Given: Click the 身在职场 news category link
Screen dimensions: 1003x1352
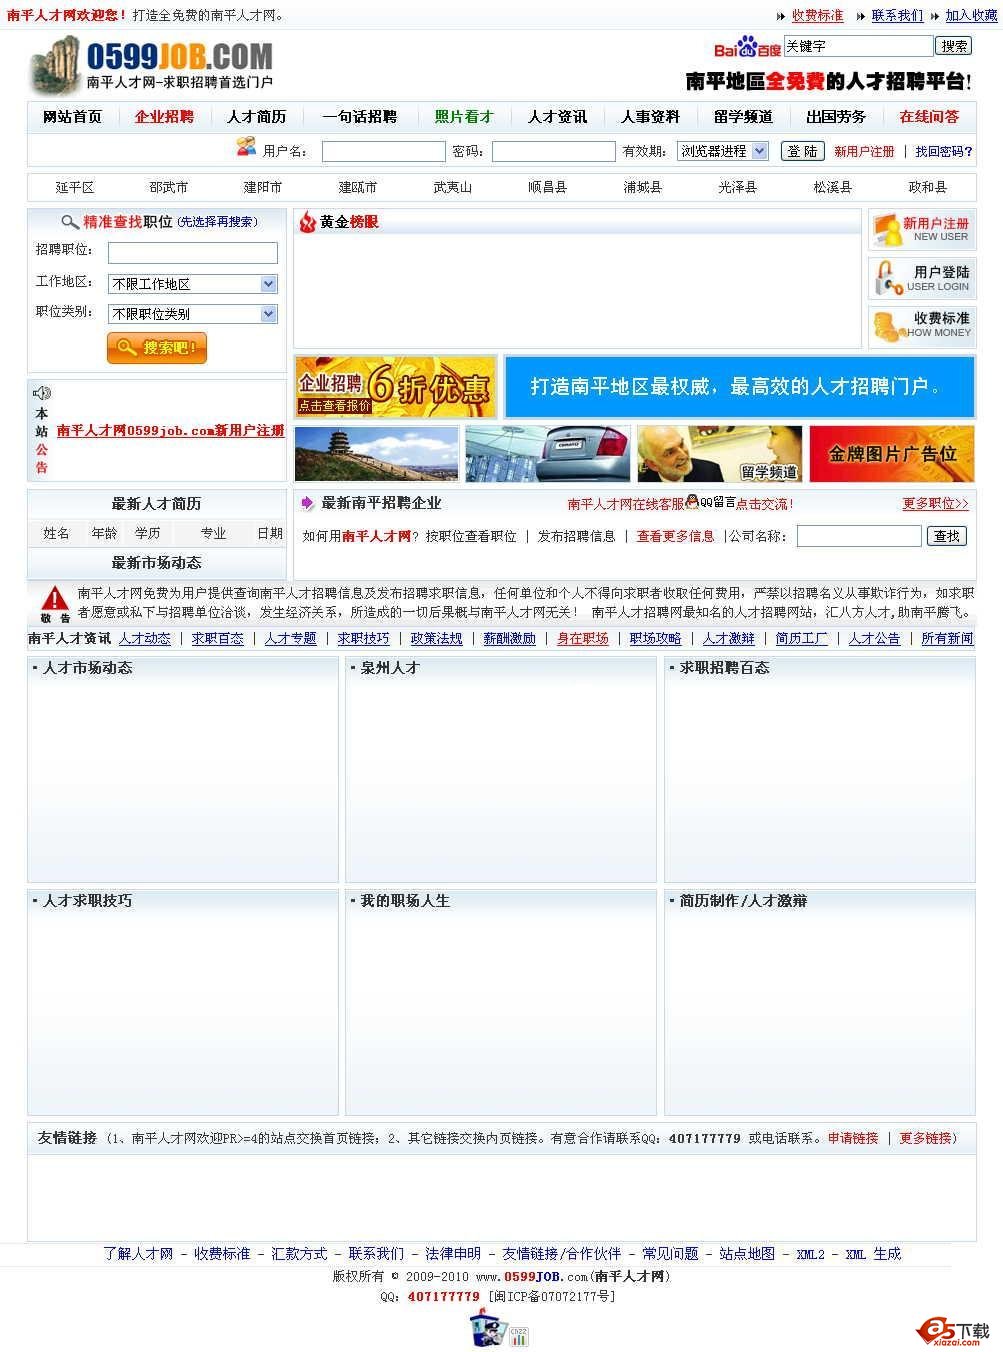Looking at the screenshot, I should click(583, 638).
